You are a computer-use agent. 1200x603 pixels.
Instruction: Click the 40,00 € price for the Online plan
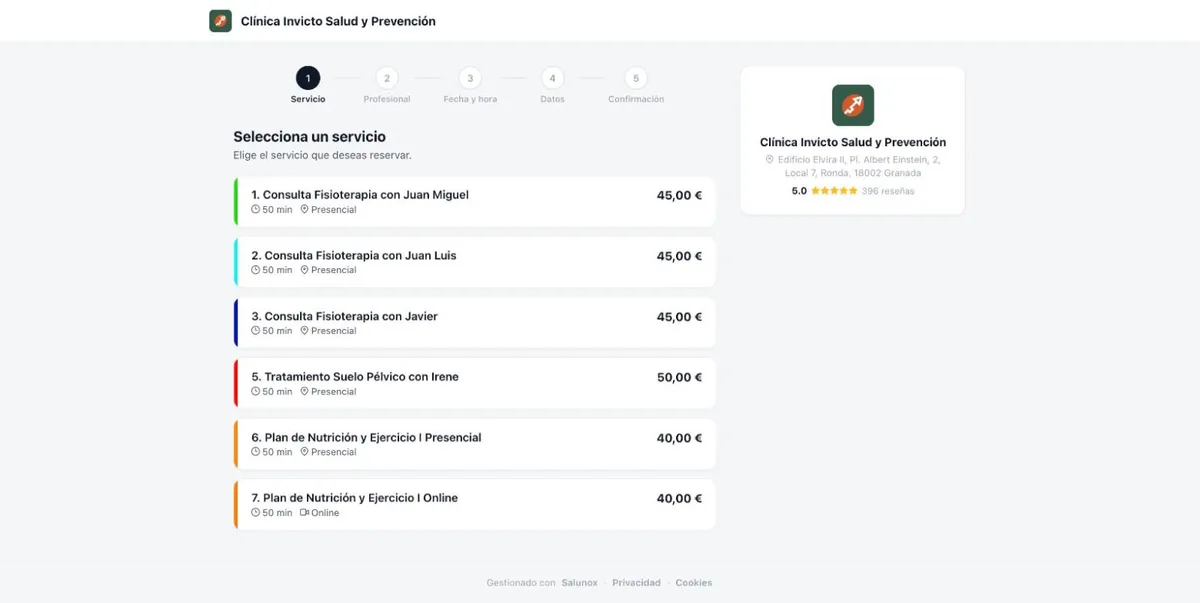point(680,498)
